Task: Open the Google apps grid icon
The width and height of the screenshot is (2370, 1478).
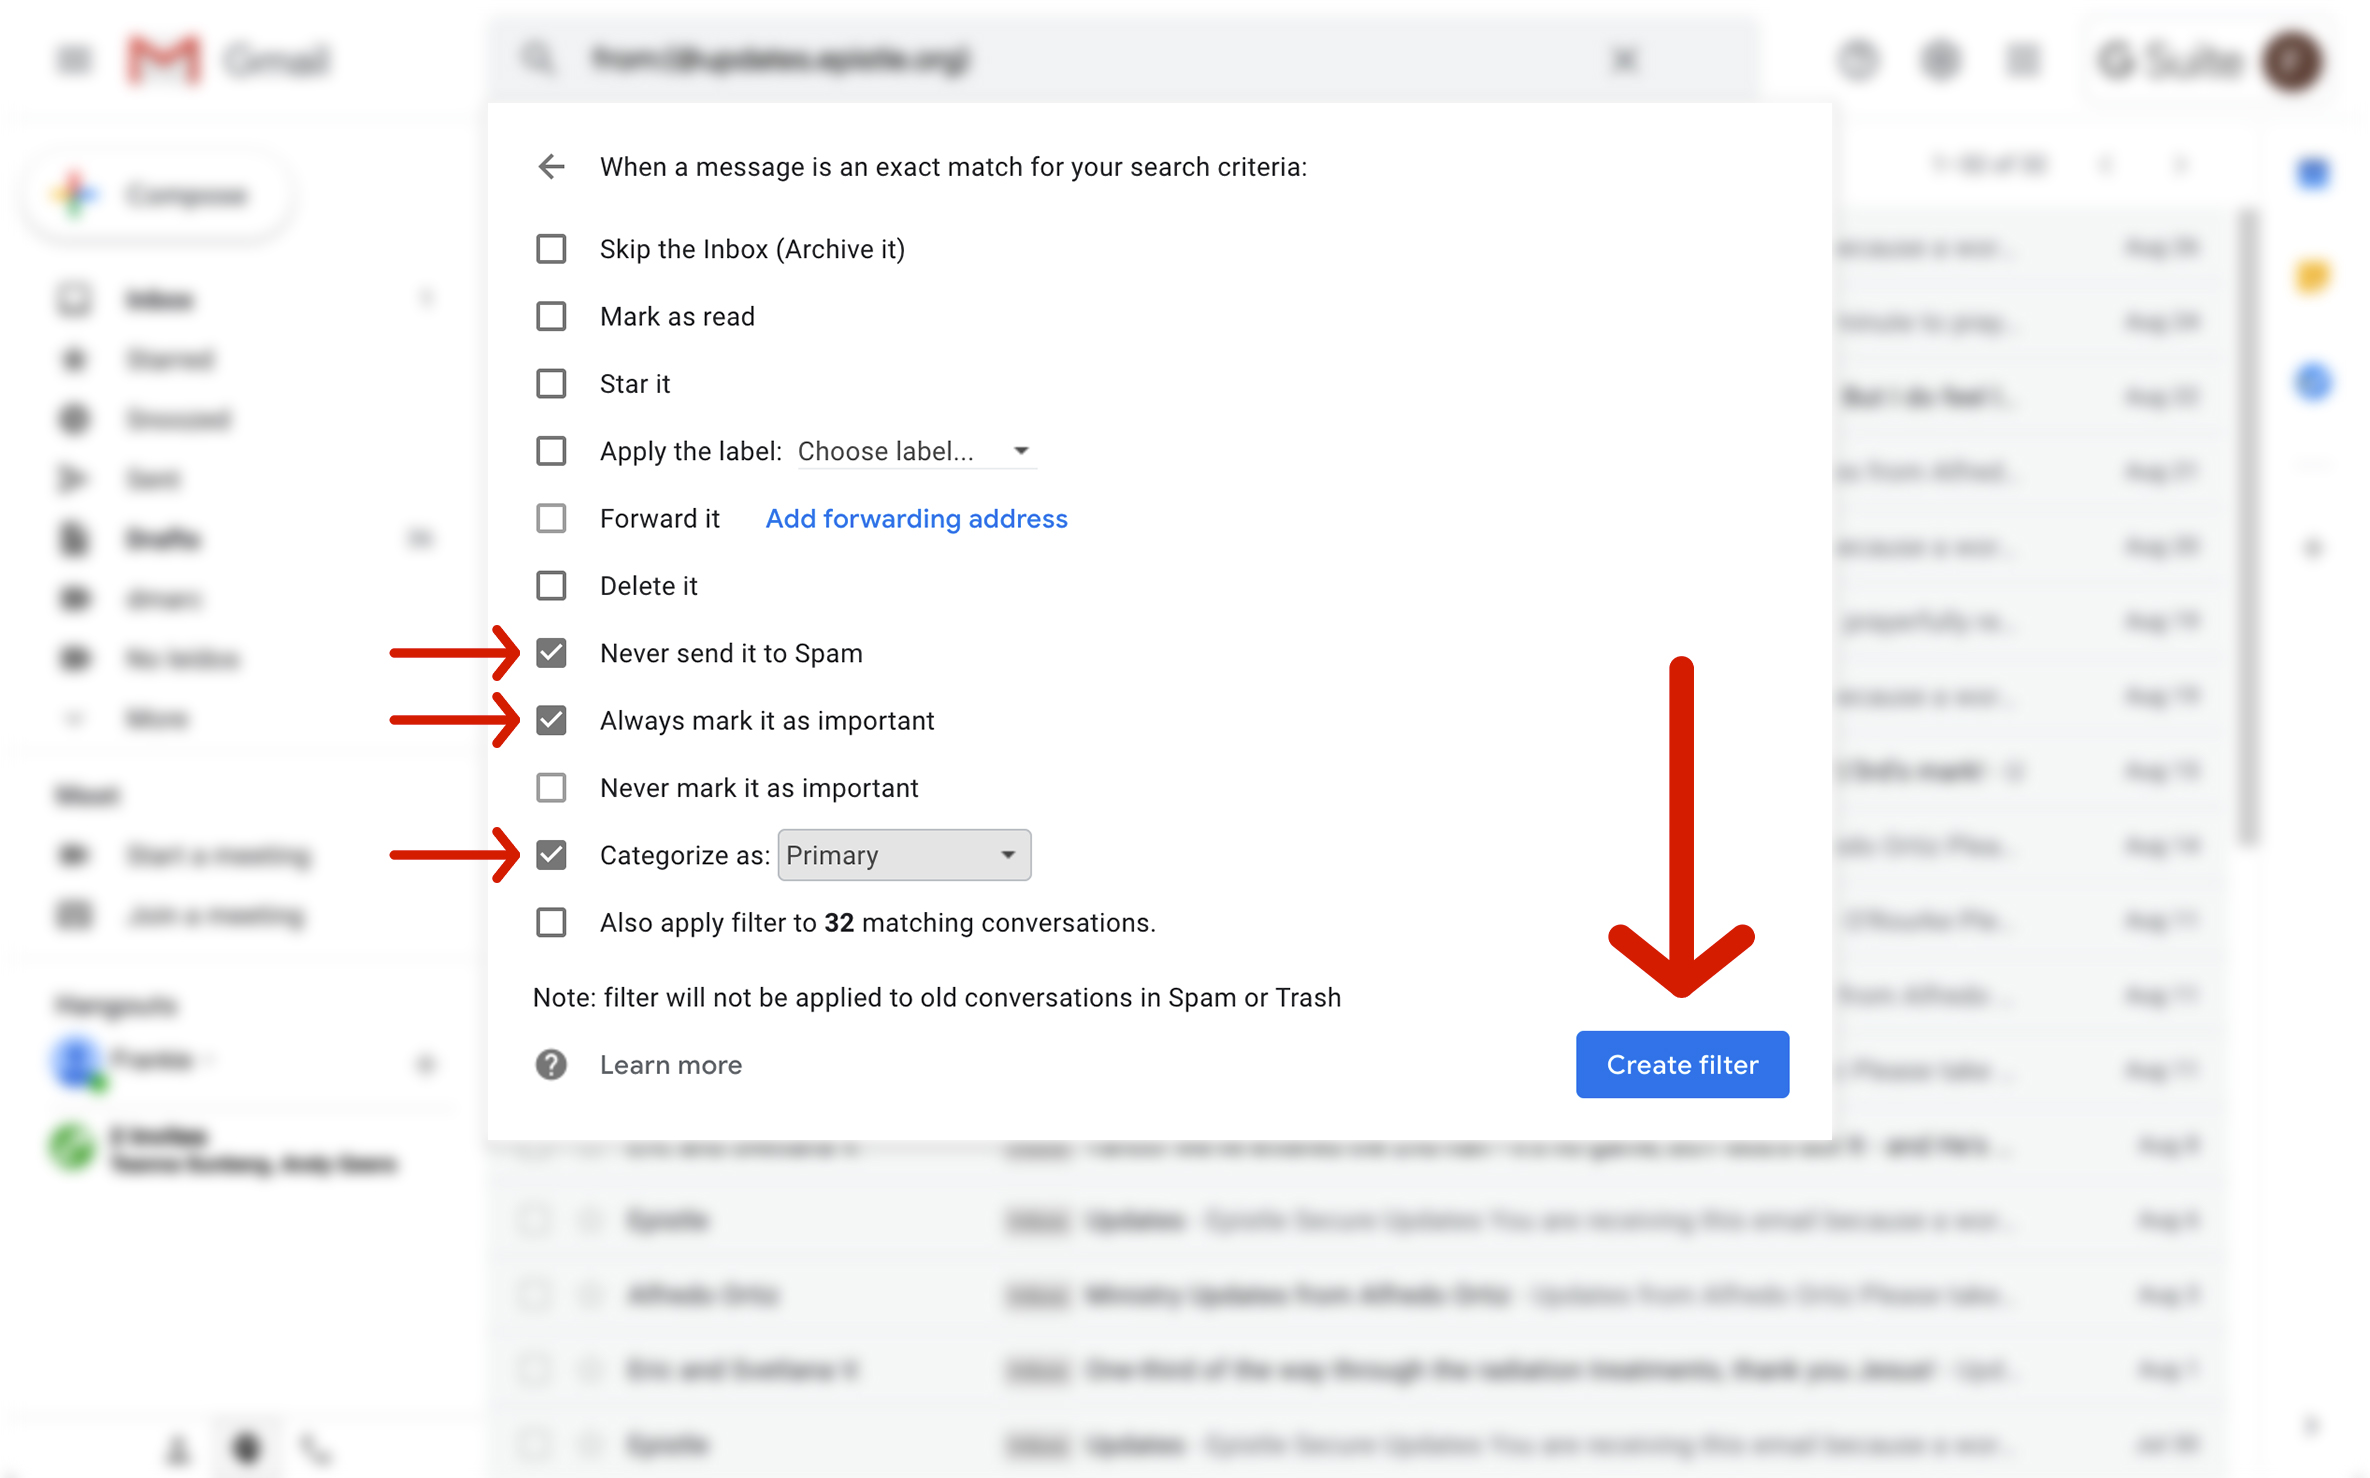Action: pos(2022,60)
